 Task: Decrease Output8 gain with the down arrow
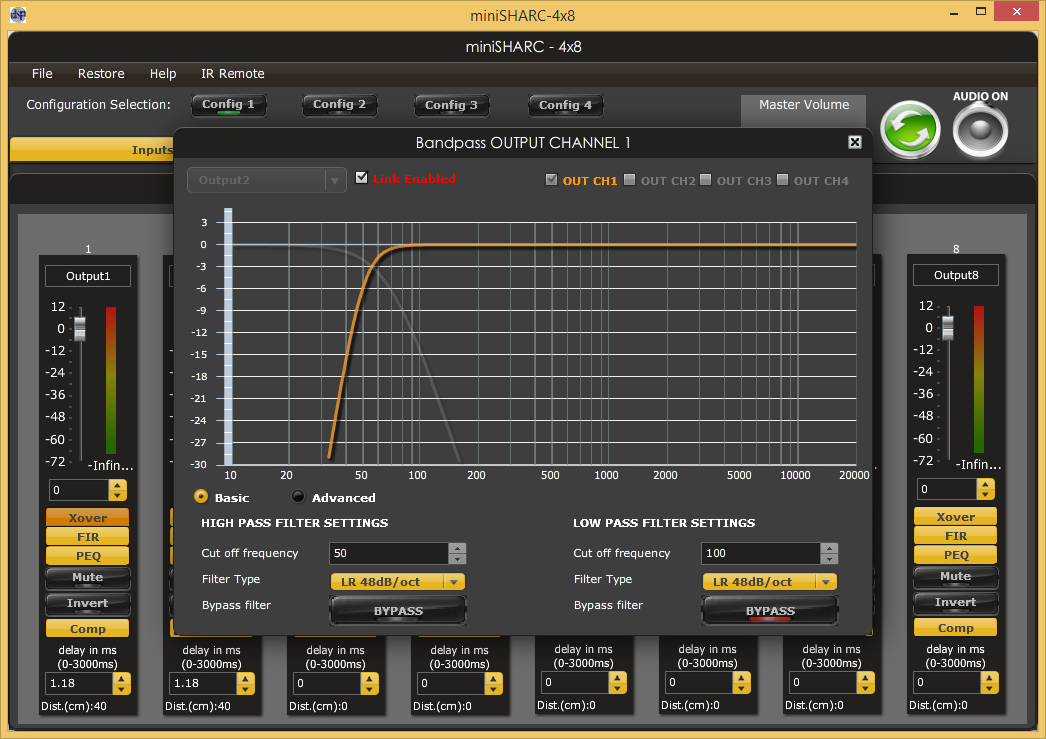985,494
